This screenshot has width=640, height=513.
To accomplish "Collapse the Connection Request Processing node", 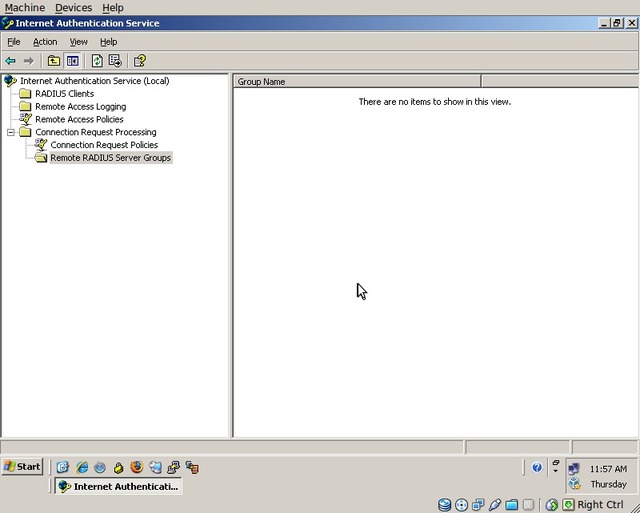I will point(11,132).
